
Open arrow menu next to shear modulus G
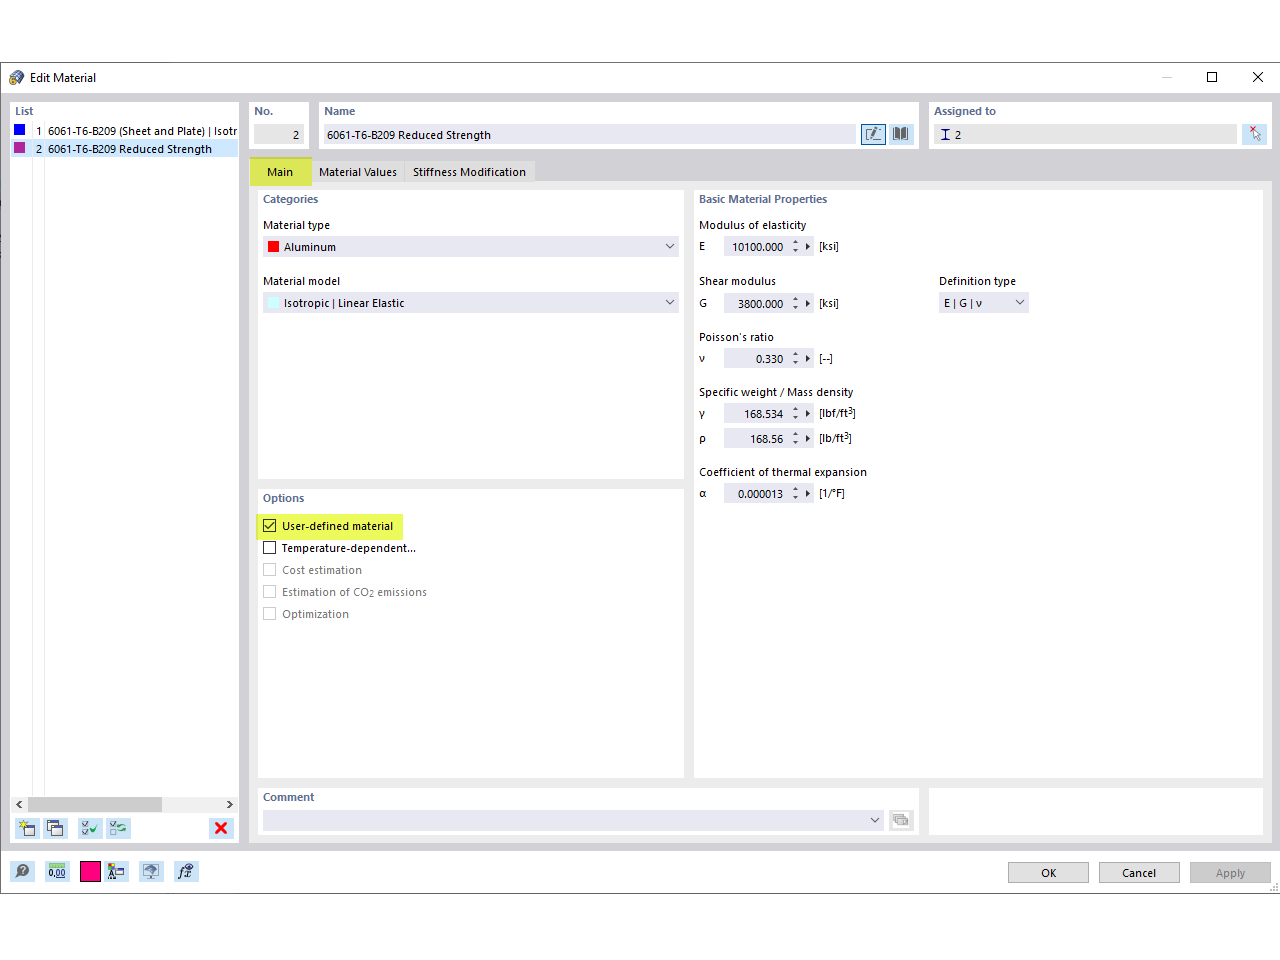808,303
